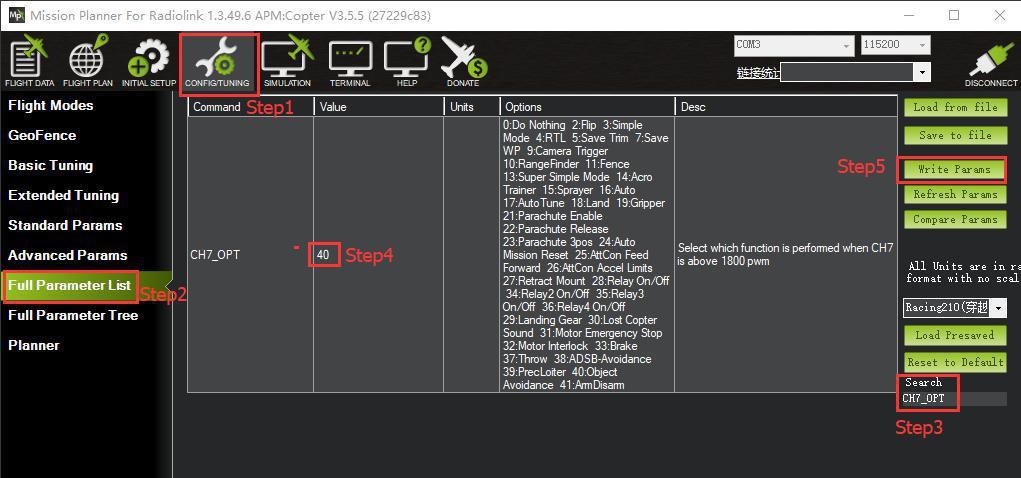Viewport: 1021px width, 478px height.
Task: Click the Search parameter field
Action: (x=950, y=398)
